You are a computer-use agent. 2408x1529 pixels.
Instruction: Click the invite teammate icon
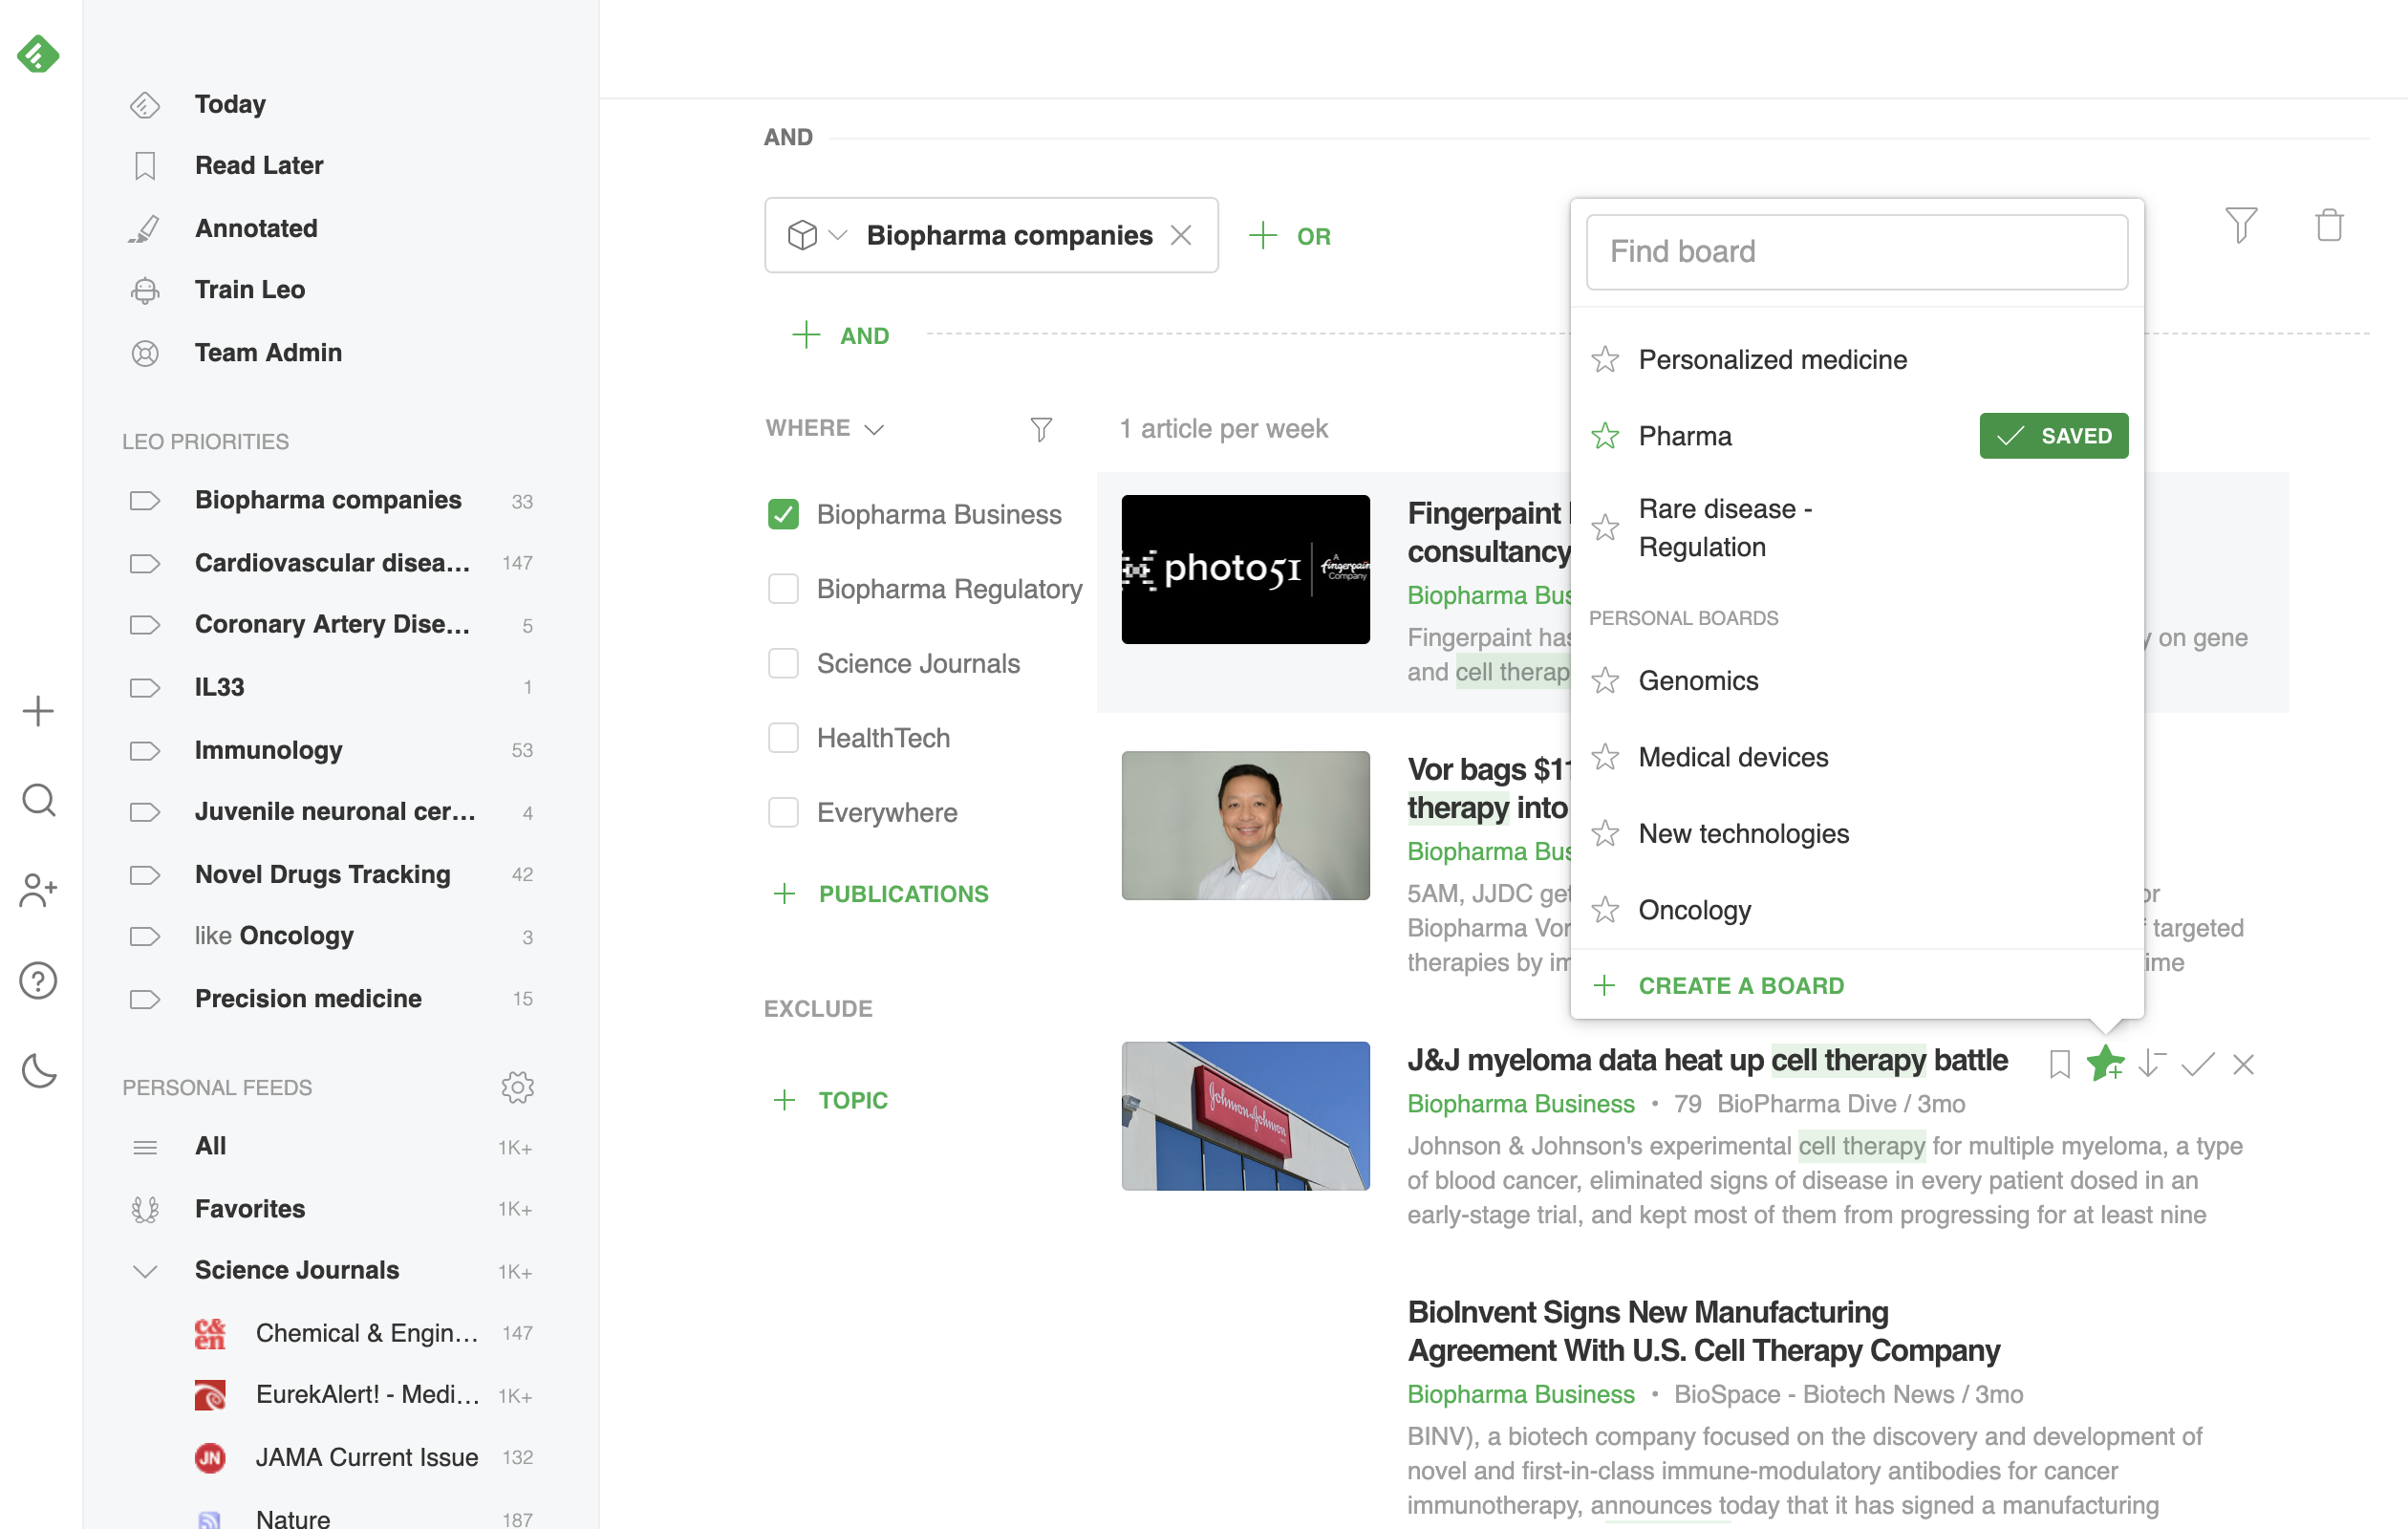tap(38, 890)
